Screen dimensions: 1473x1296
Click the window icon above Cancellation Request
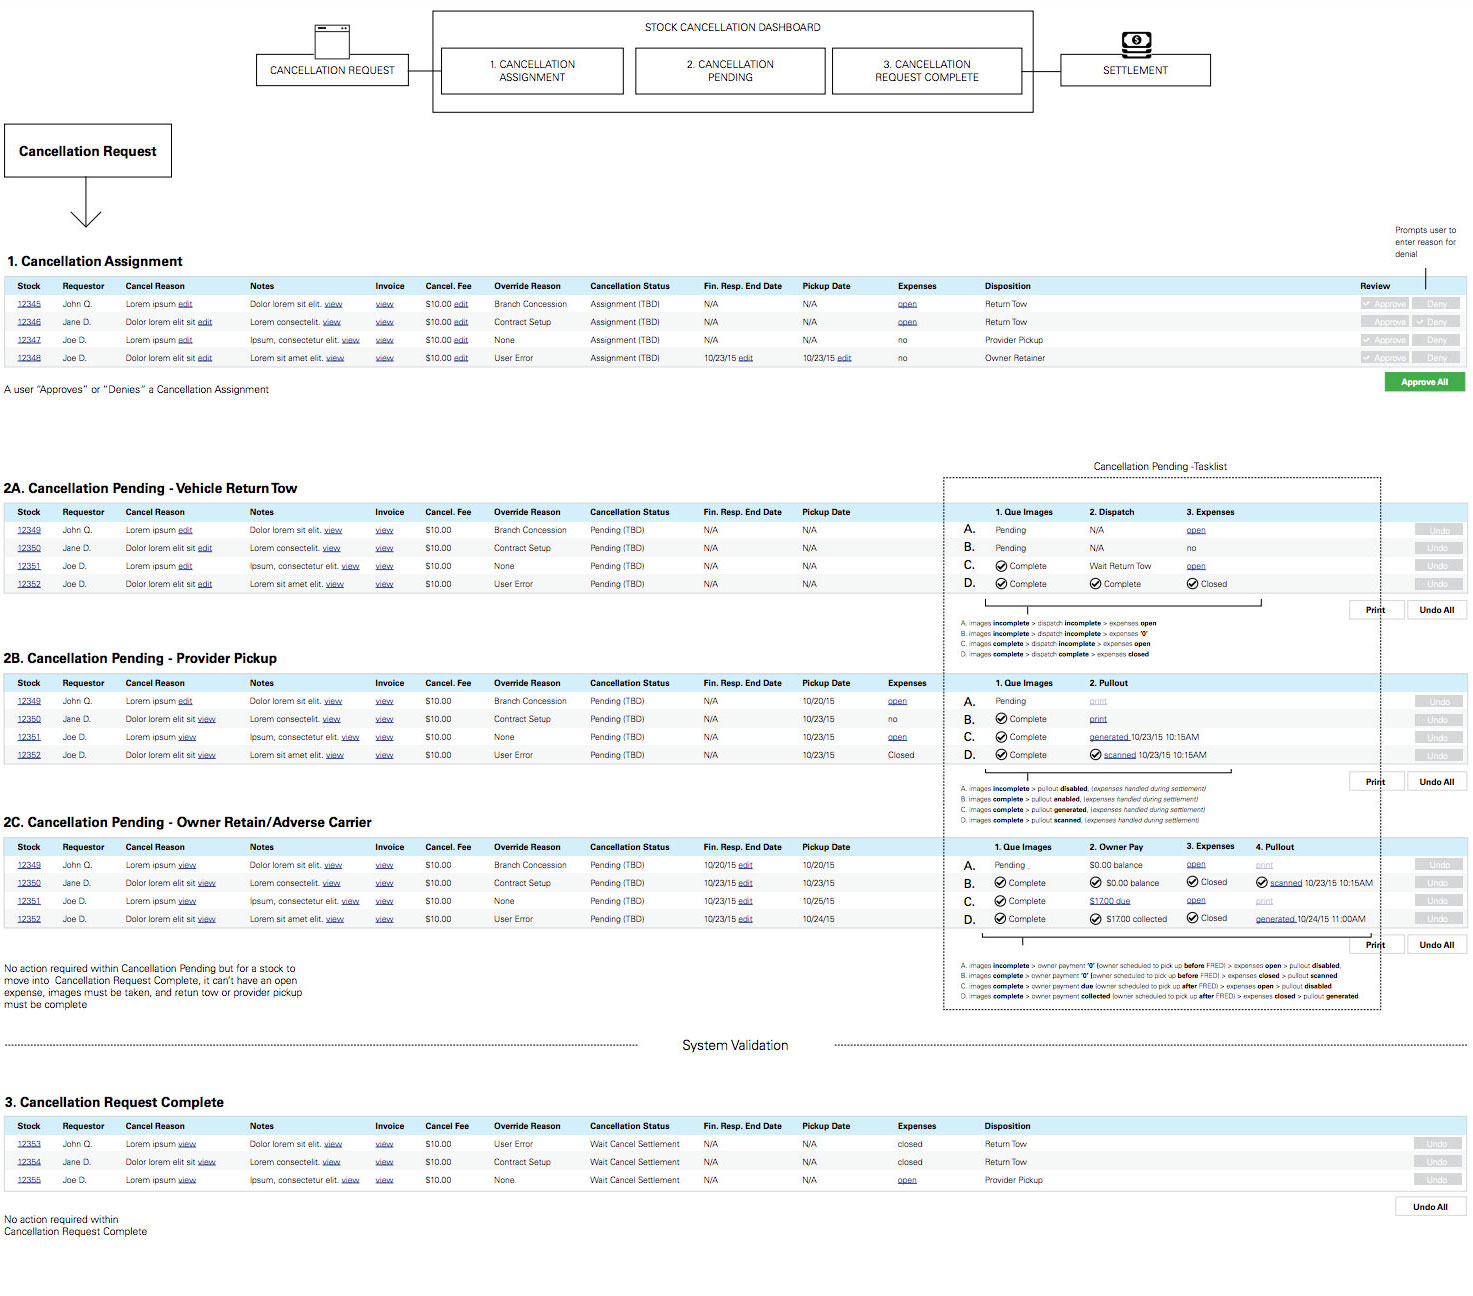[x=332, y=41]
